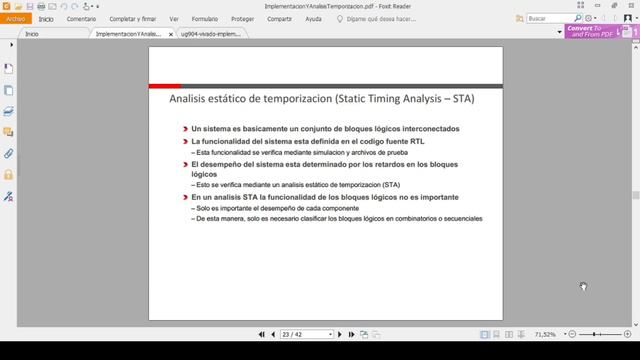Open the Pages thumbnails panel icon
Screen dimensions: 640x360
click(x=8, y=90)
